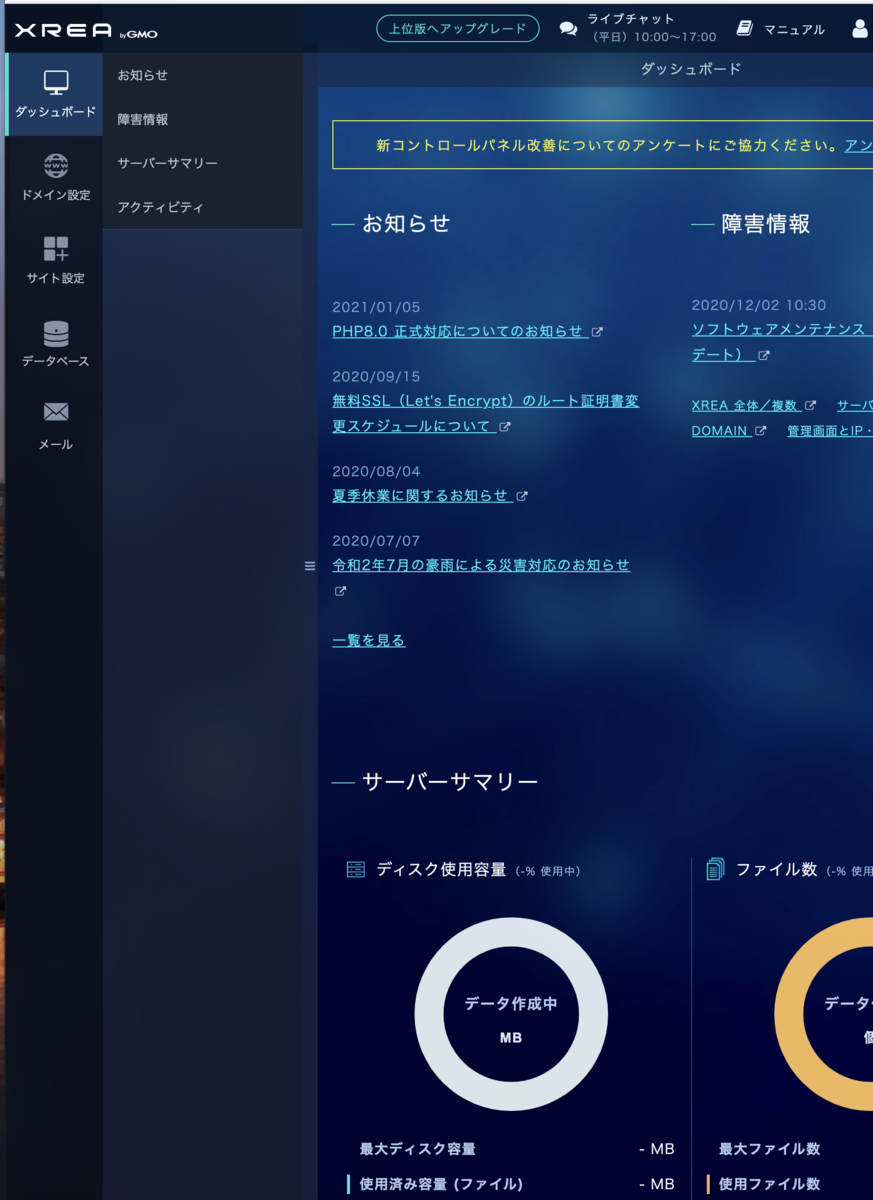Open the 一覧を見る link
The image size is (873, 1200).
[368, 640]
